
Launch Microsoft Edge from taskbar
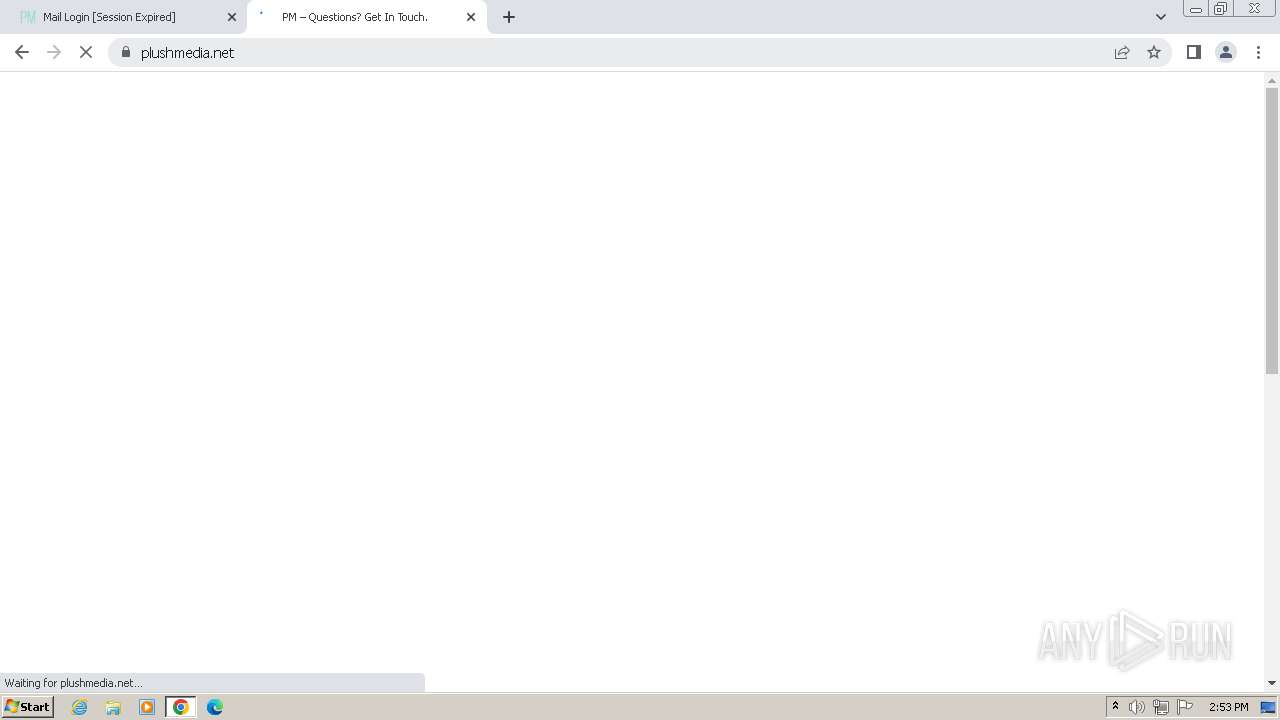pos(215,707)
